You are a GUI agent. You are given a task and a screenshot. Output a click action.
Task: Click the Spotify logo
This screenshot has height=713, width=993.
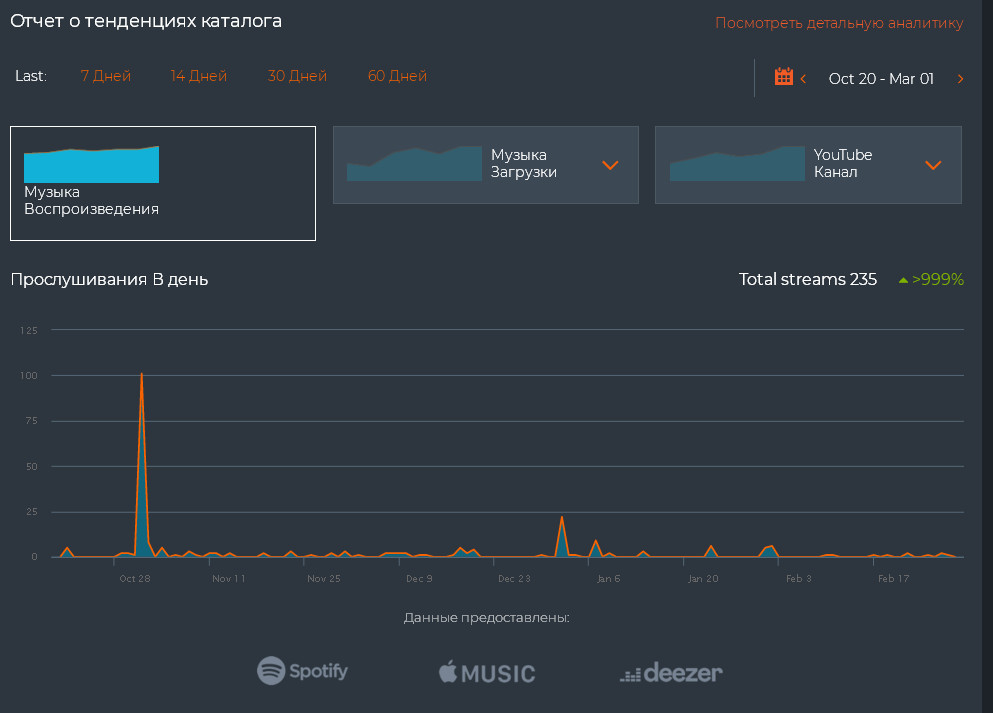[302, 671]
